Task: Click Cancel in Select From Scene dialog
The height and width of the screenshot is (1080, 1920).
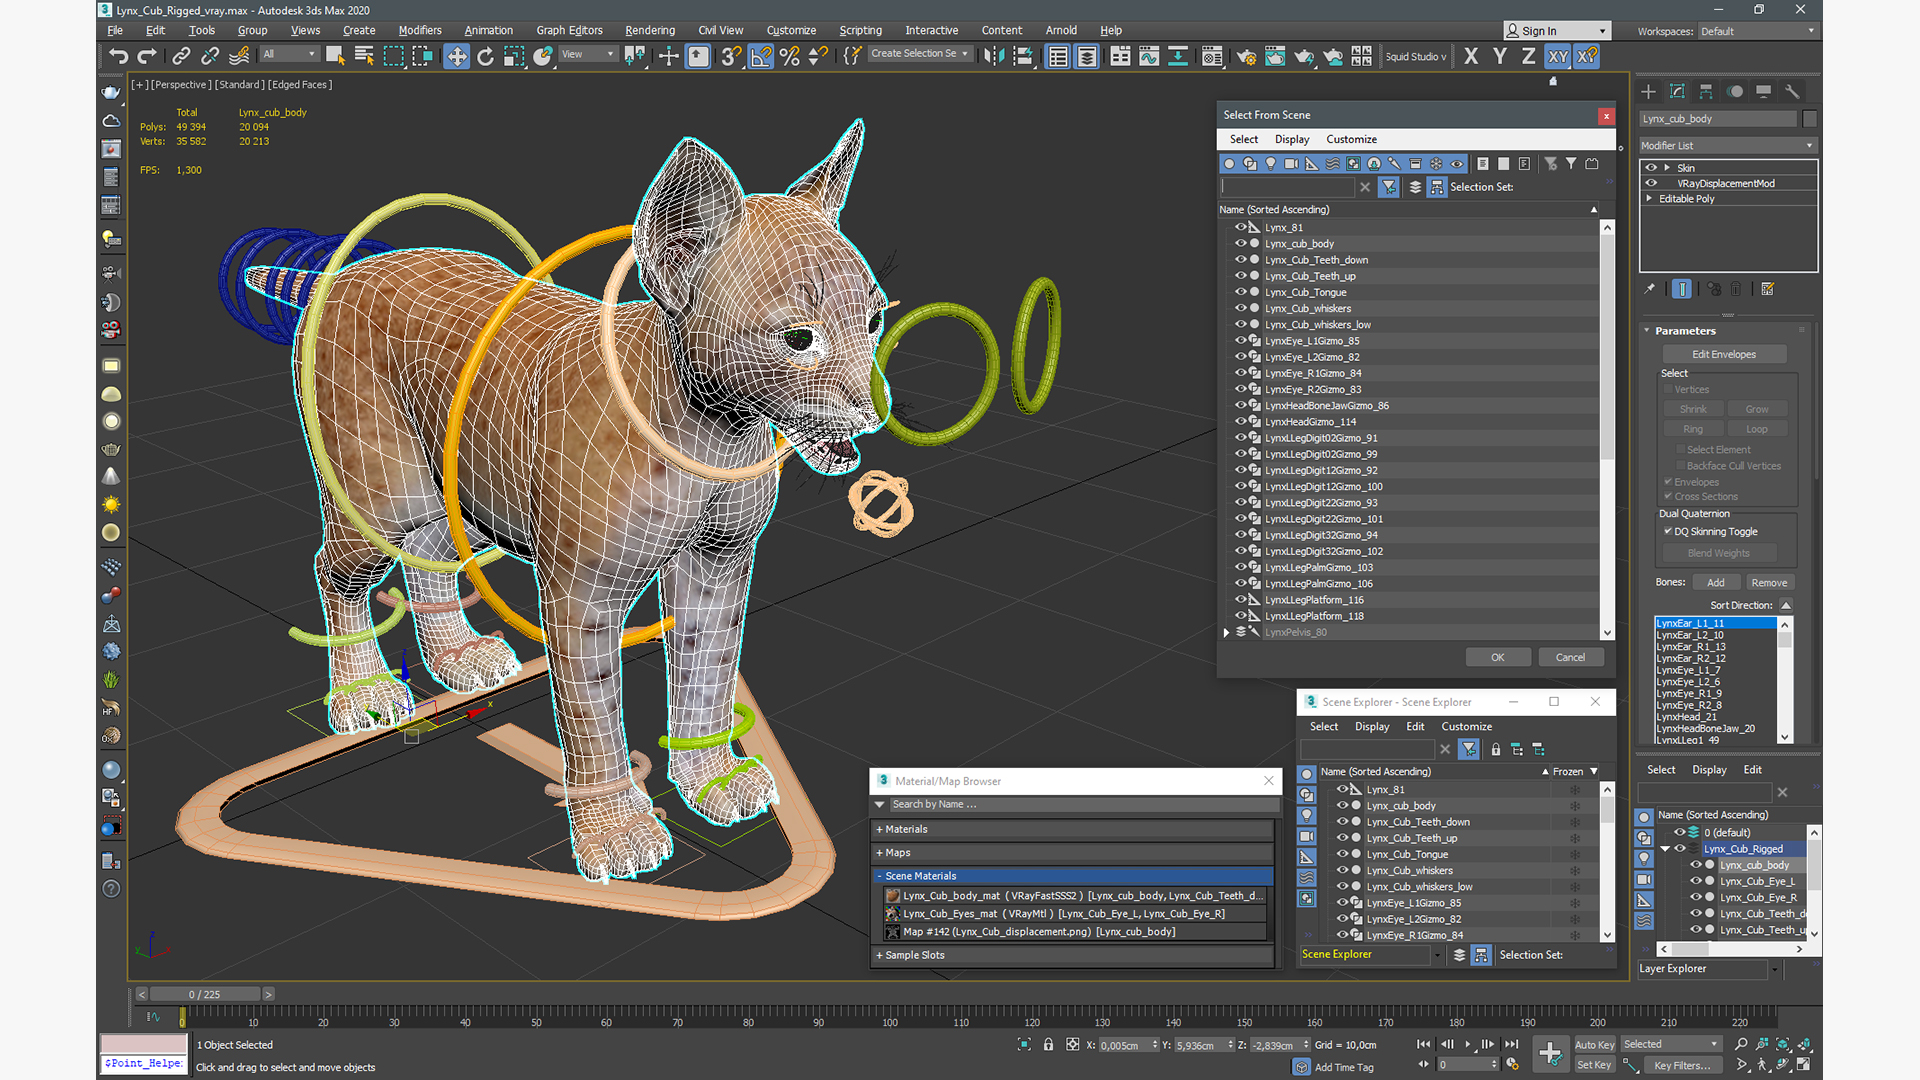Action: tap(1570, 657)
